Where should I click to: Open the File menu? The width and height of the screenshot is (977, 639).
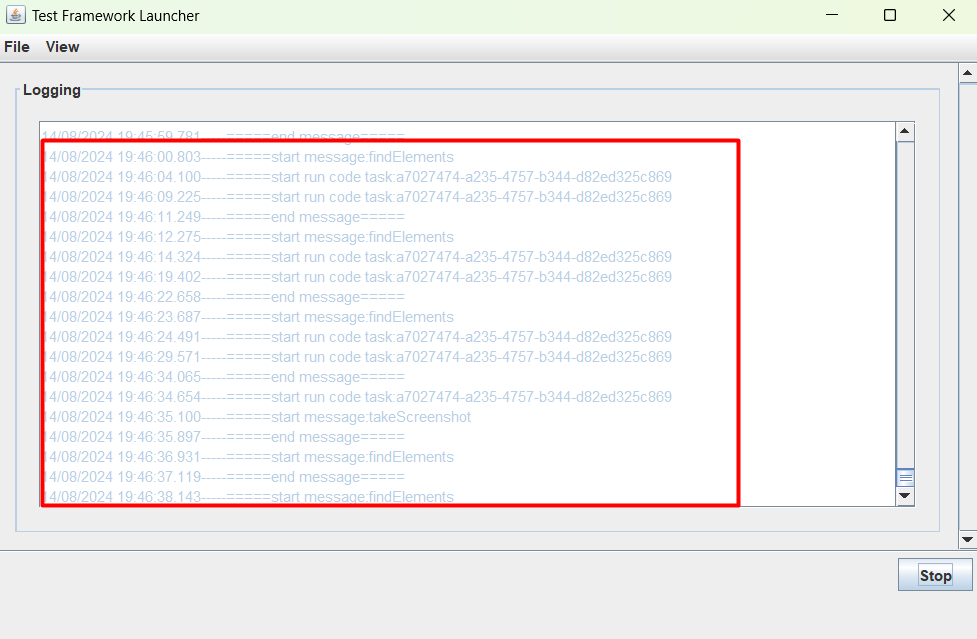17,47
